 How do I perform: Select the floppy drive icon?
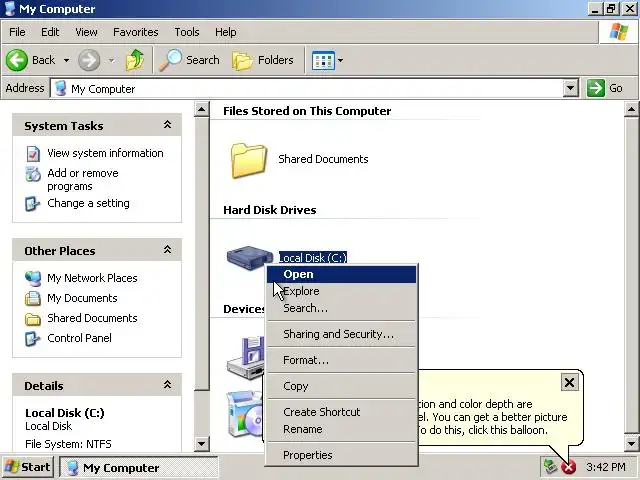point(246,358)
